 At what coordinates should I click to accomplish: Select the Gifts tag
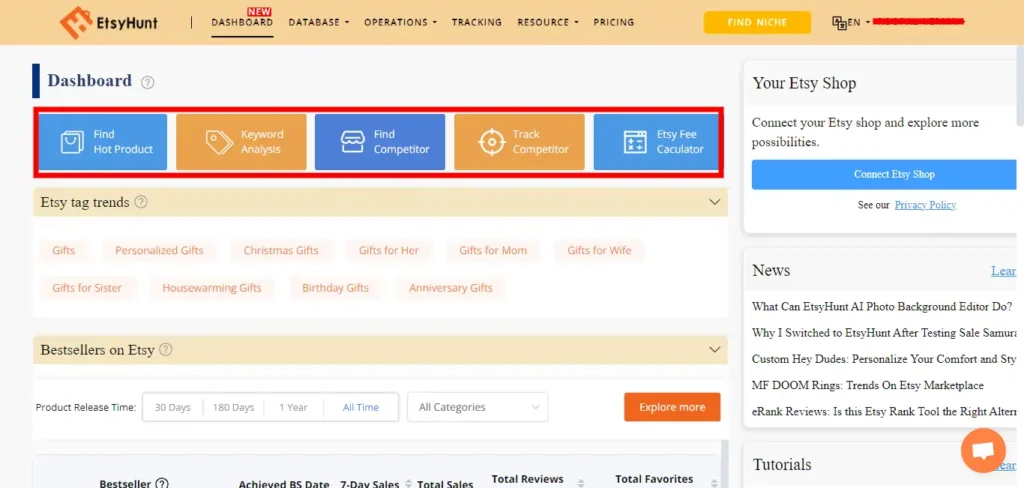[x=63, y=250]
